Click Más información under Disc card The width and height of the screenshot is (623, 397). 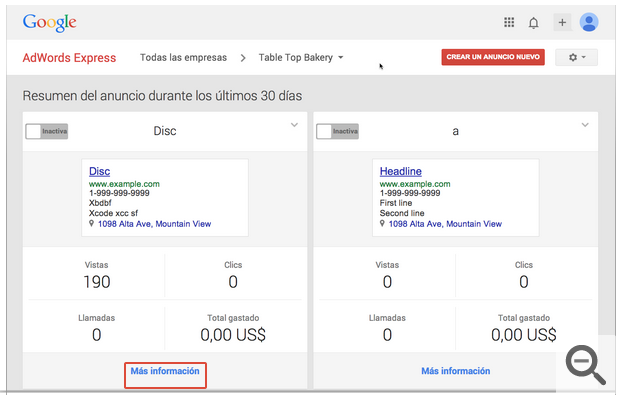[x=165, y=371]
